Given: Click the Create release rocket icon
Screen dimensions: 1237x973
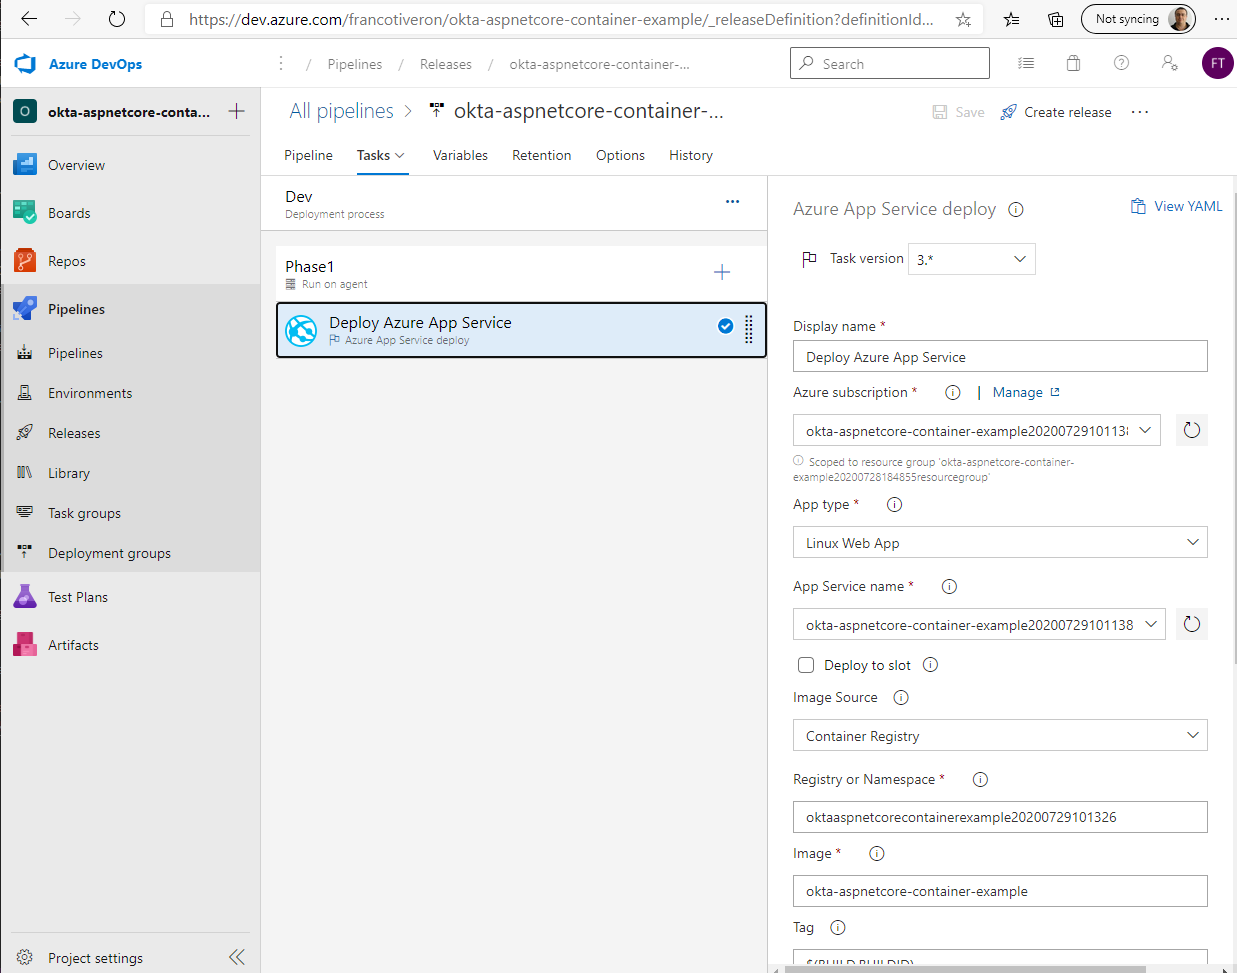Looking at the screenshot, I should click(1009, 112).
